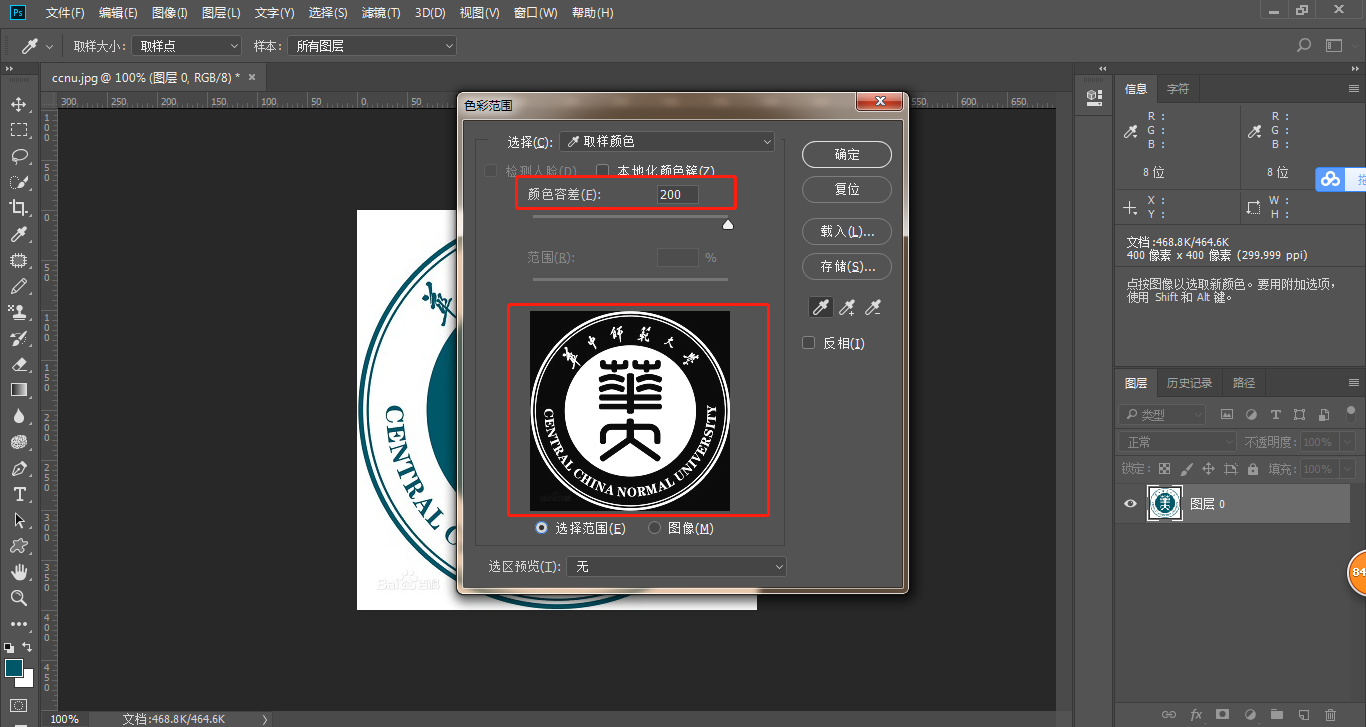
Task: Select the Crop tool
Action: point(19,208)
